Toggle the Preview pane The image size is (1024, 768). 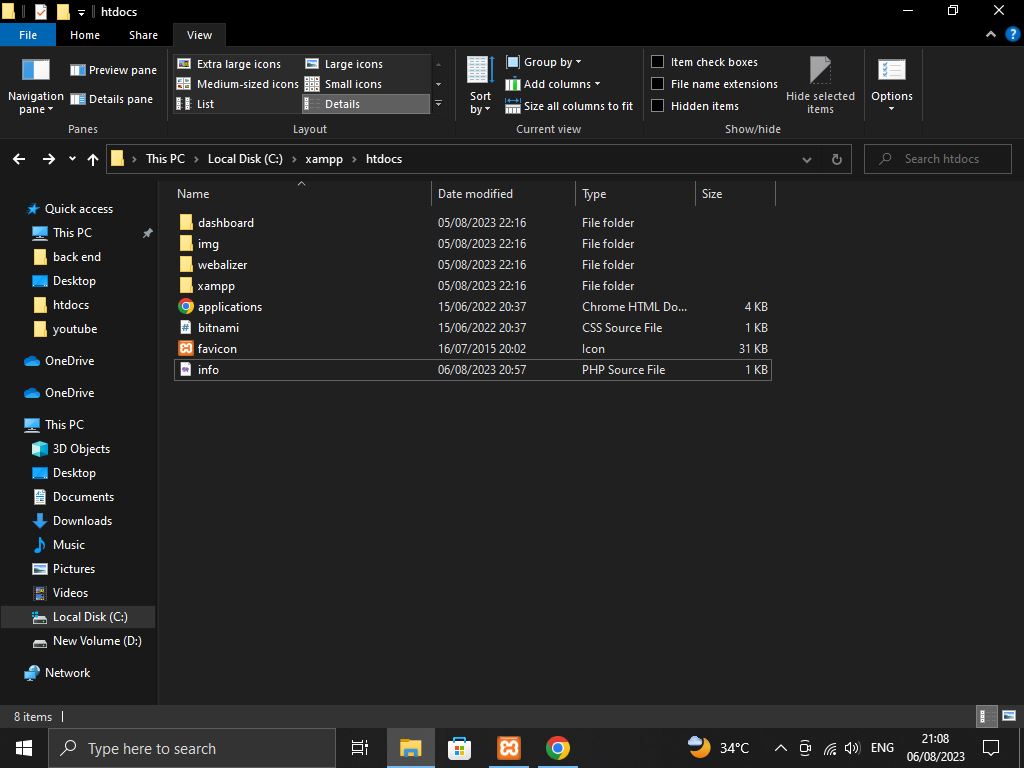(x=113, y=70)
